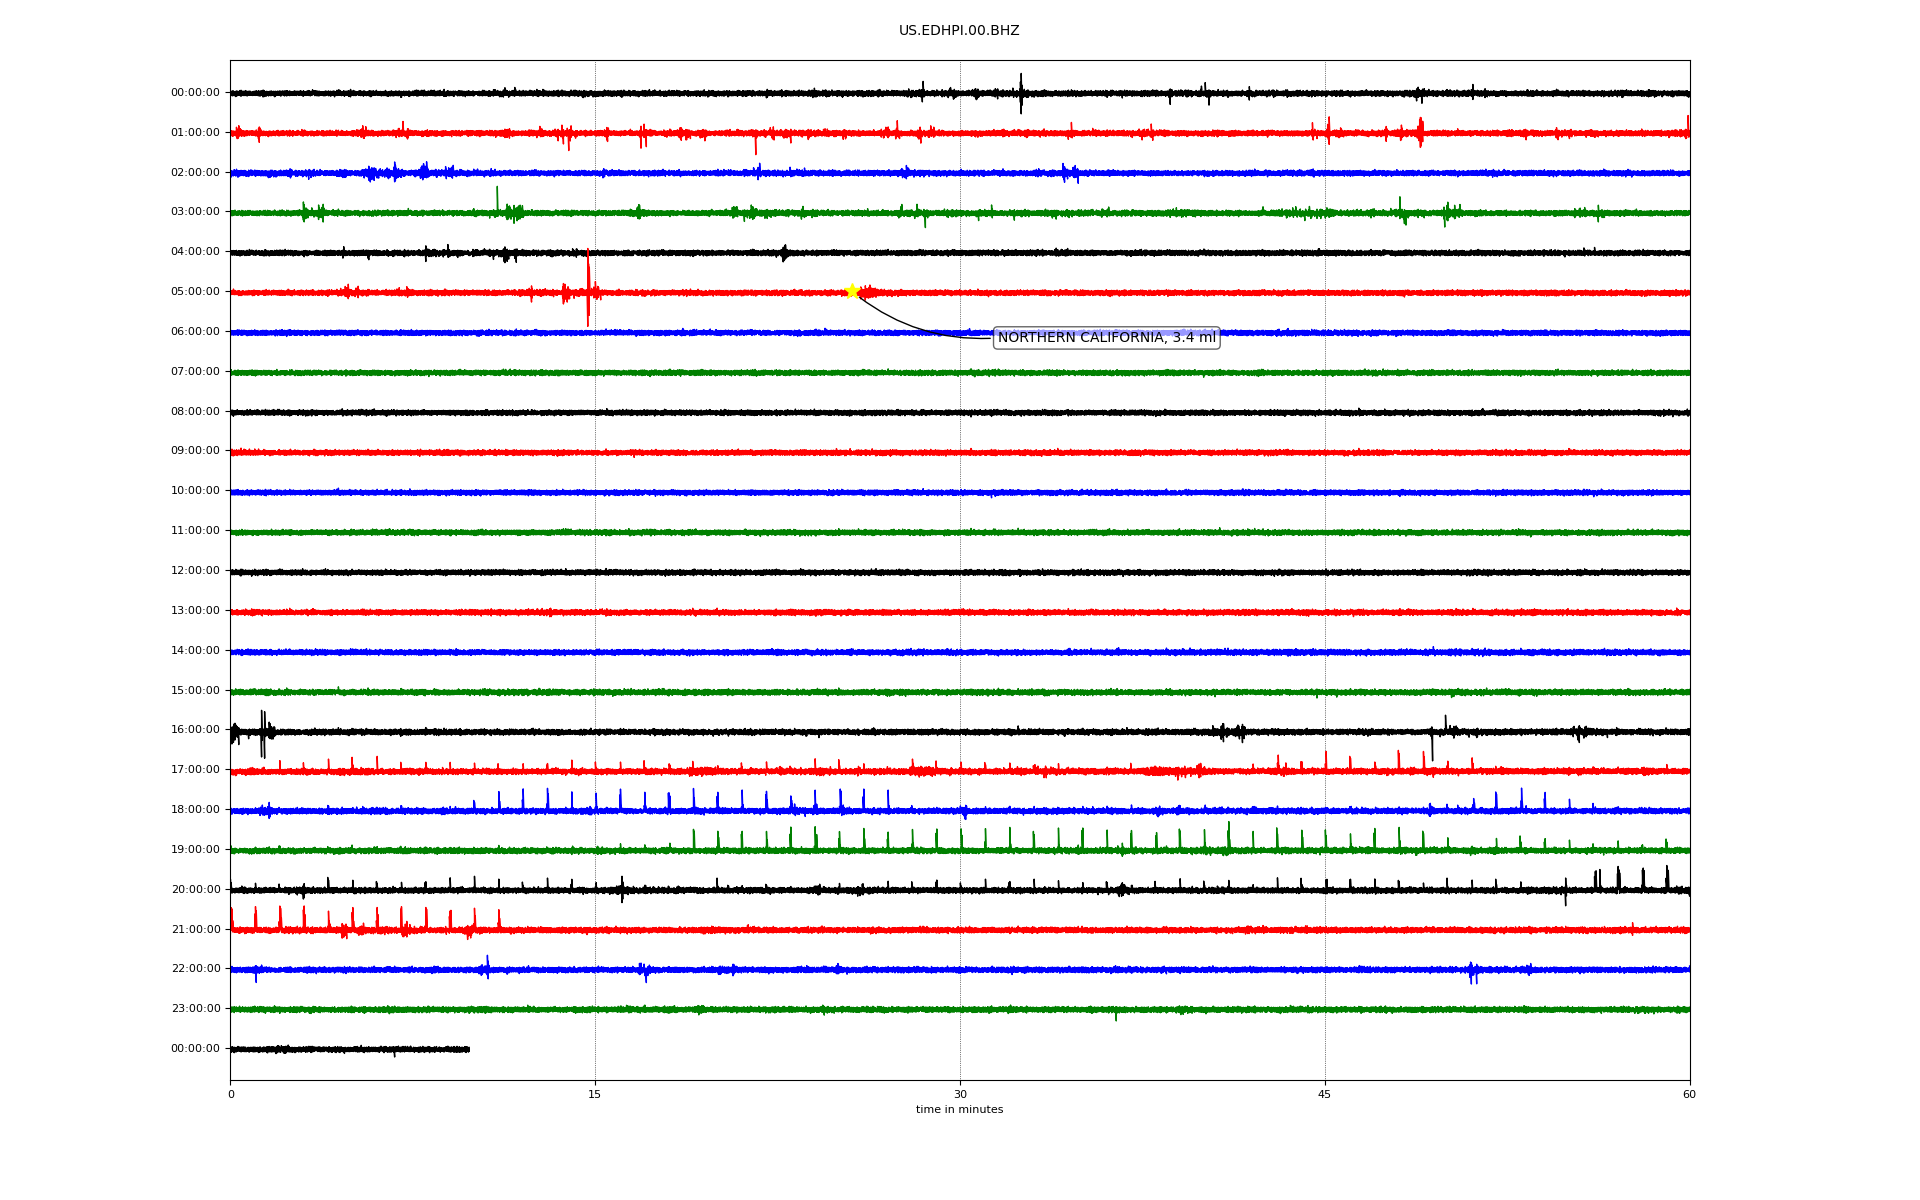1920x1200 pixels.
Task: Click the 05:00:00 row time label
Action: coord(195,292)
